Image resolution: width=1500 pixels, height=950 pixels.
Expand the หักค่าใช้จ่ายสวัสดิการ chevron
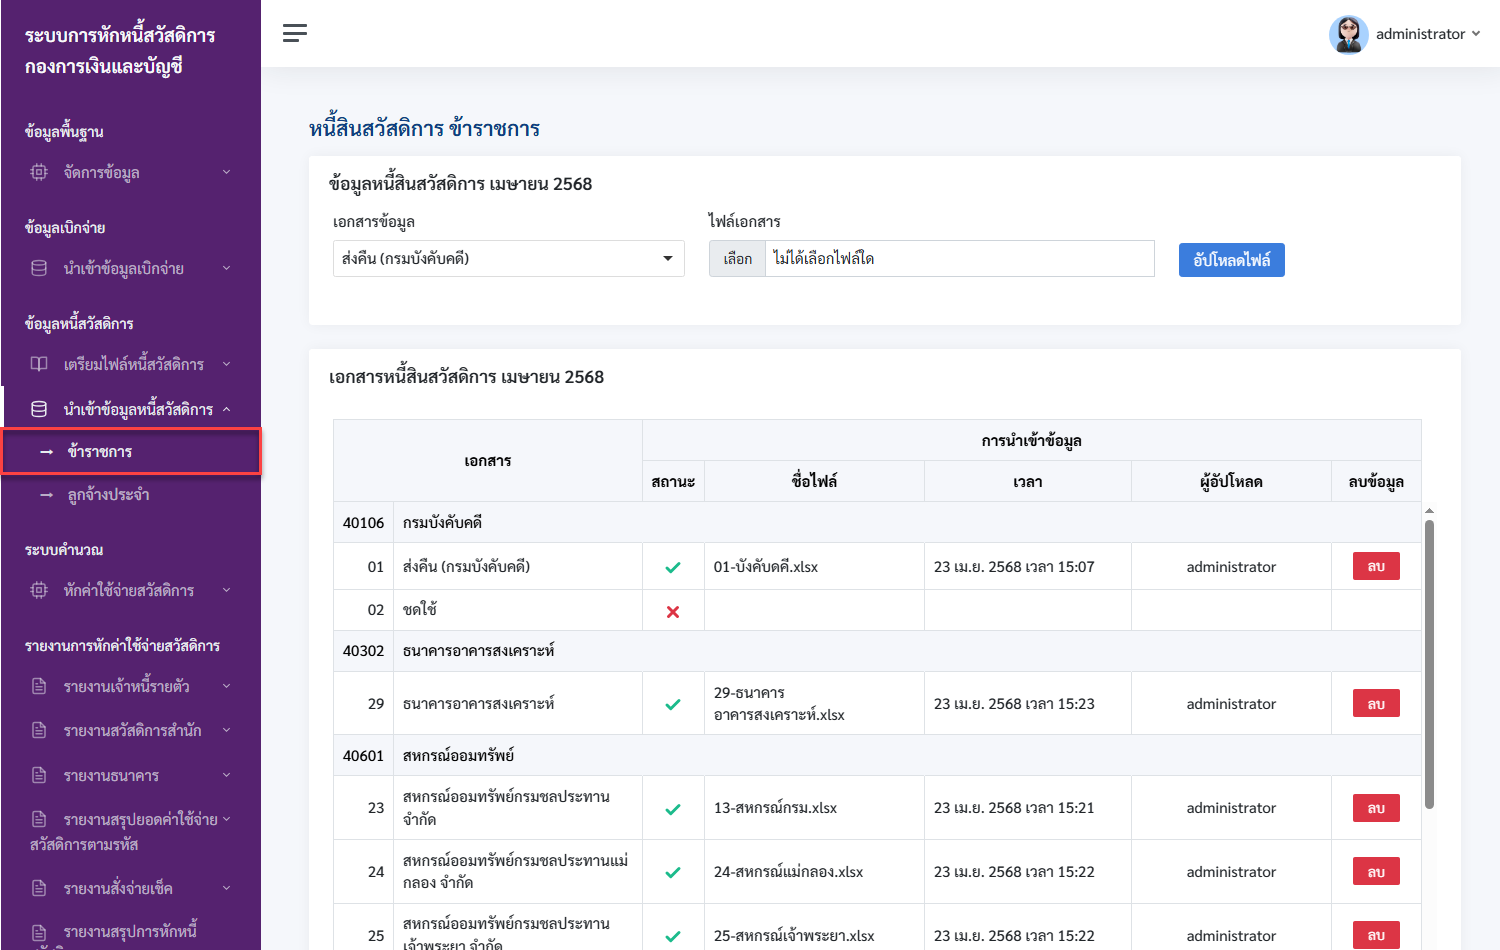pyautogui.click(x=226, y=590)
